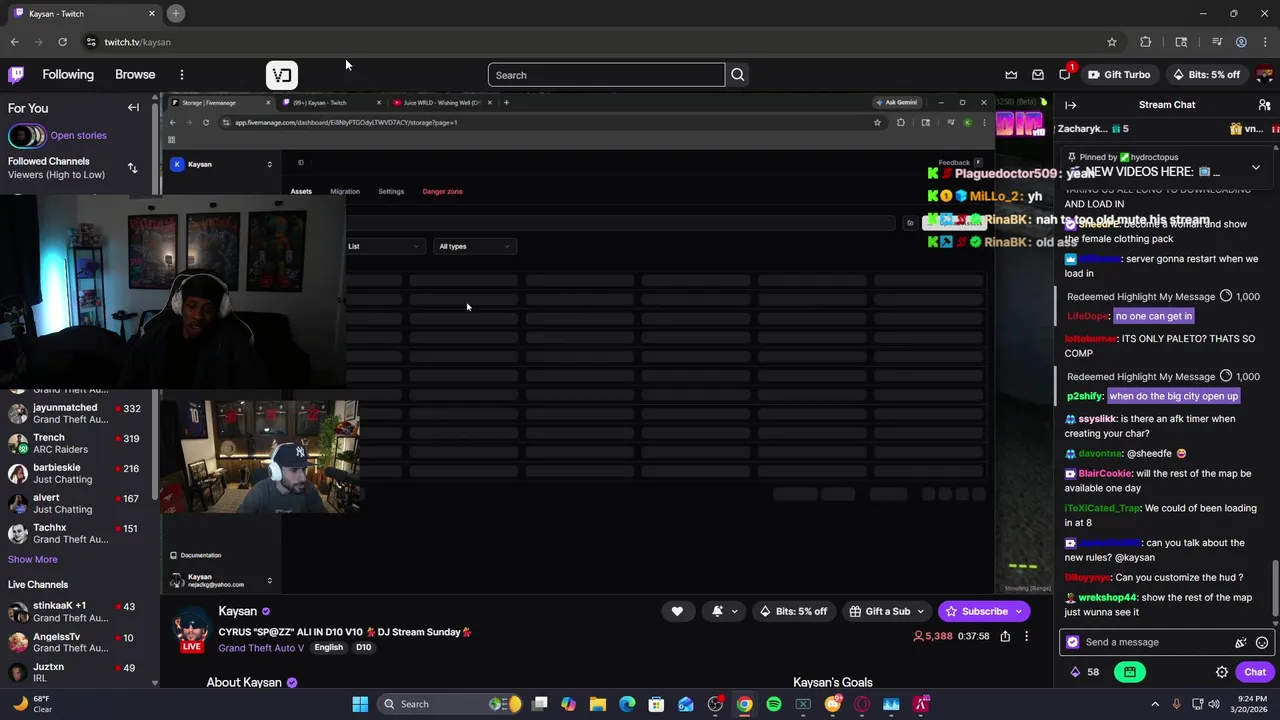Viewport: 1280px width, 720px height.
Task: Go to the Following tab
Action: pos(68,75)
